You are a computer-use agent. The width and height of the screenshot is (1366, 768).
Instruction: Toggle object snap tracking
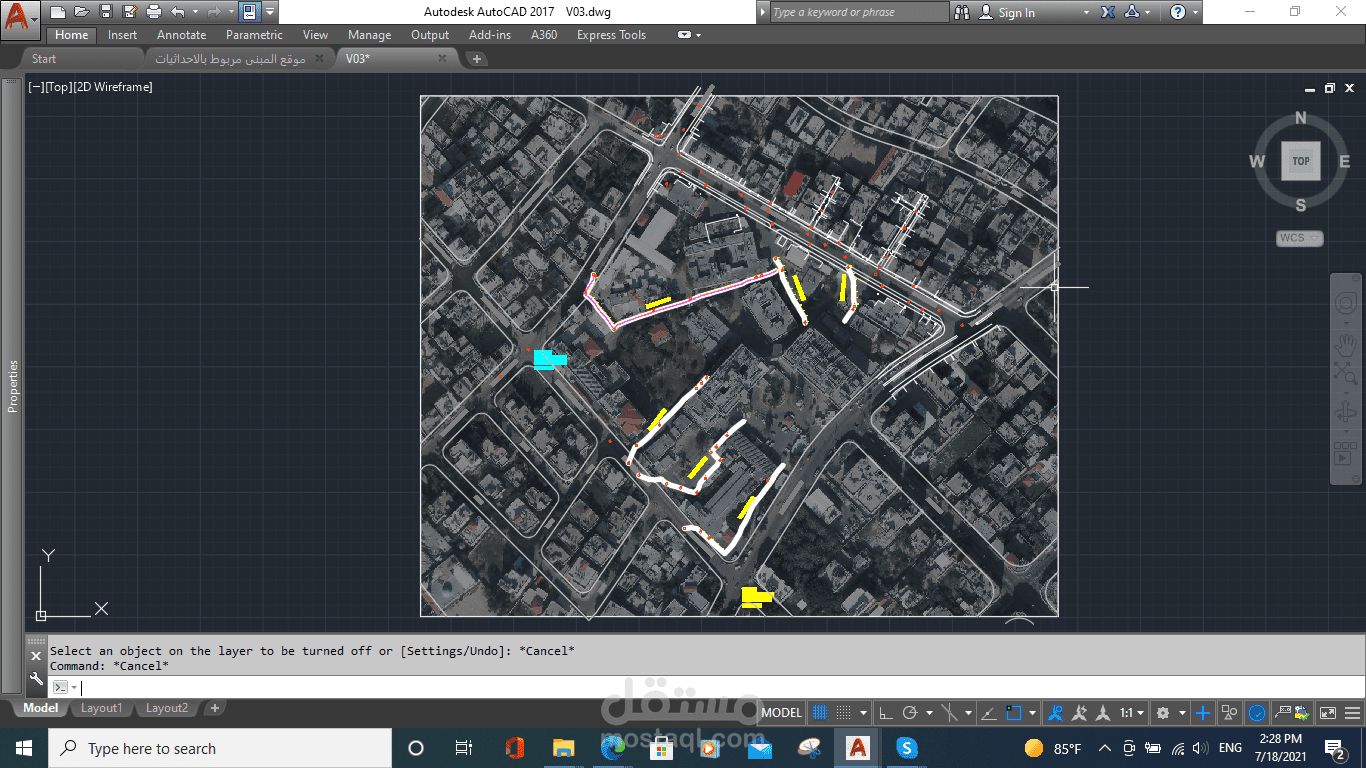(x=988, y=713)
